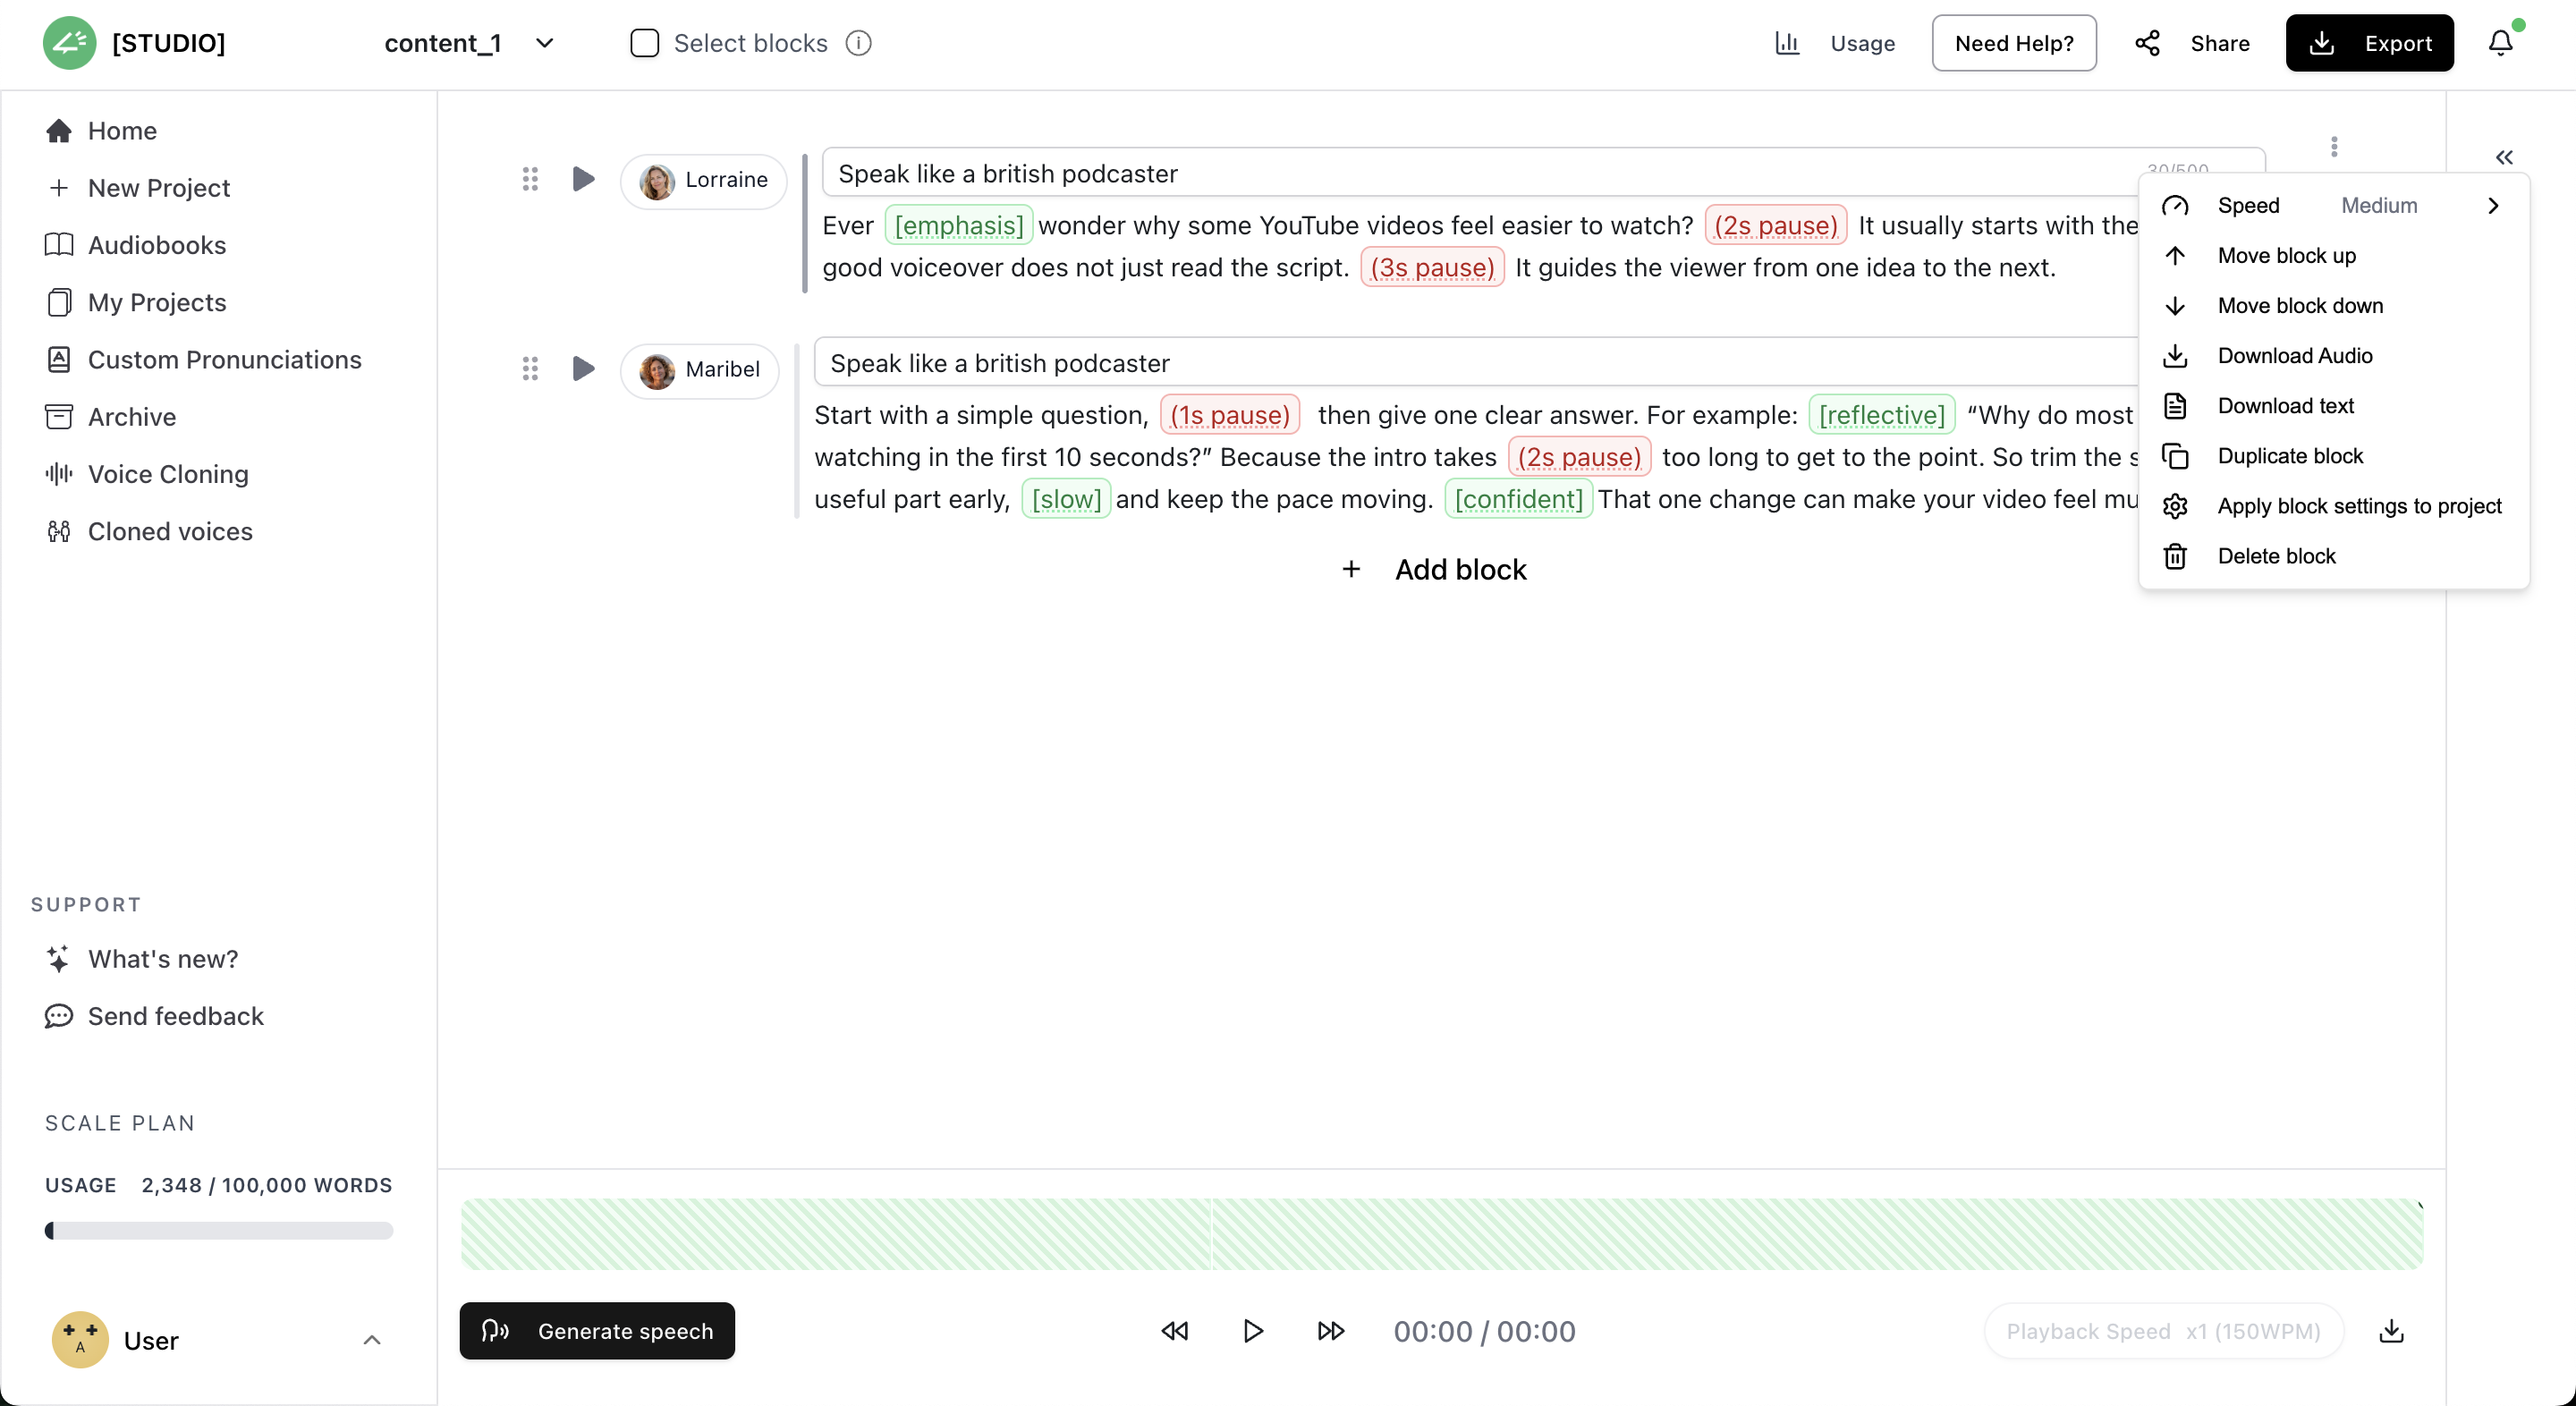Open the block three-dot options menu
This screenshot has width=2576, height=1406.
pyautogui.click(x=2334, y=147)
